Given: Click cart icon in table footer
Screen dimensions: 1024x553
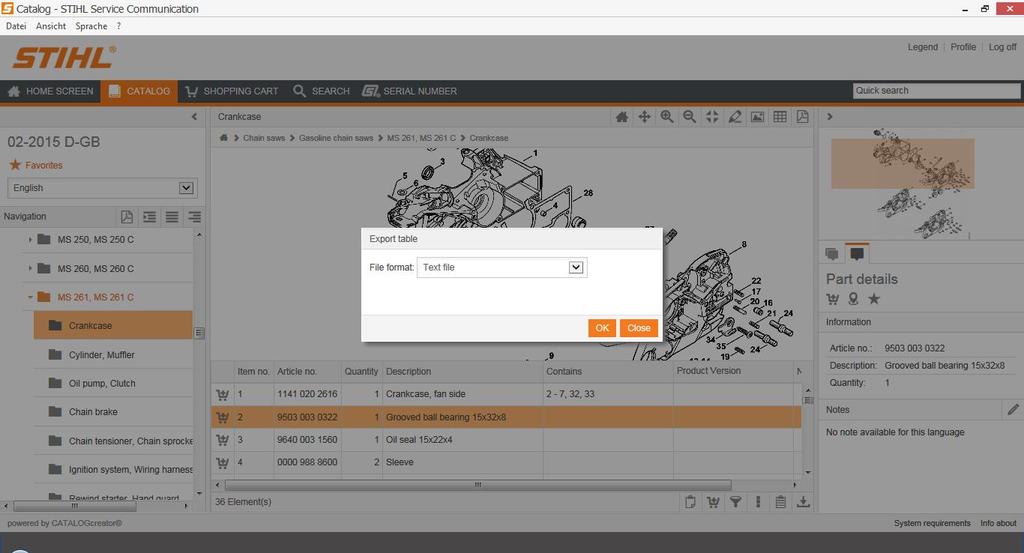Looking at the screenshot, I should (713, 501).
